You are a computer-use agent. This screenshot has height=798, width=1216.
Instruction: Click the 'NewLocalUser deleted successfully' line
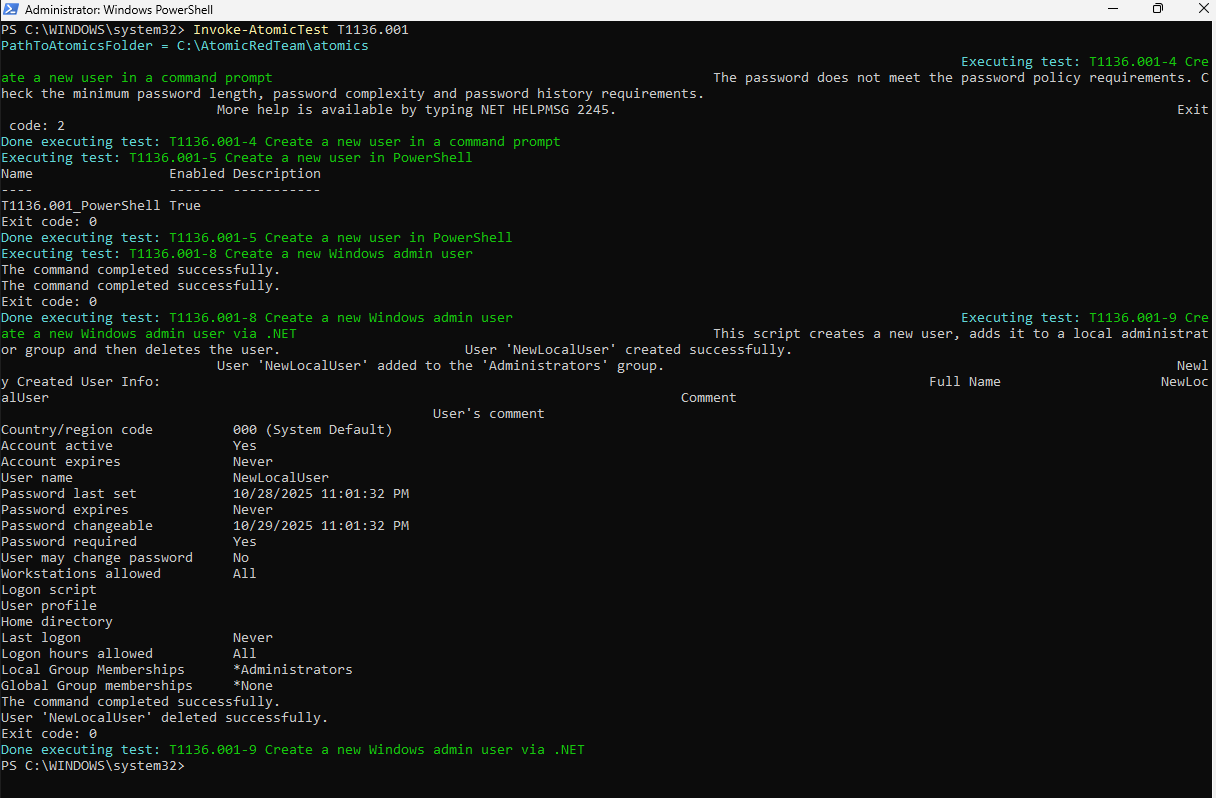pyautogui.click(x=164, y=718)
